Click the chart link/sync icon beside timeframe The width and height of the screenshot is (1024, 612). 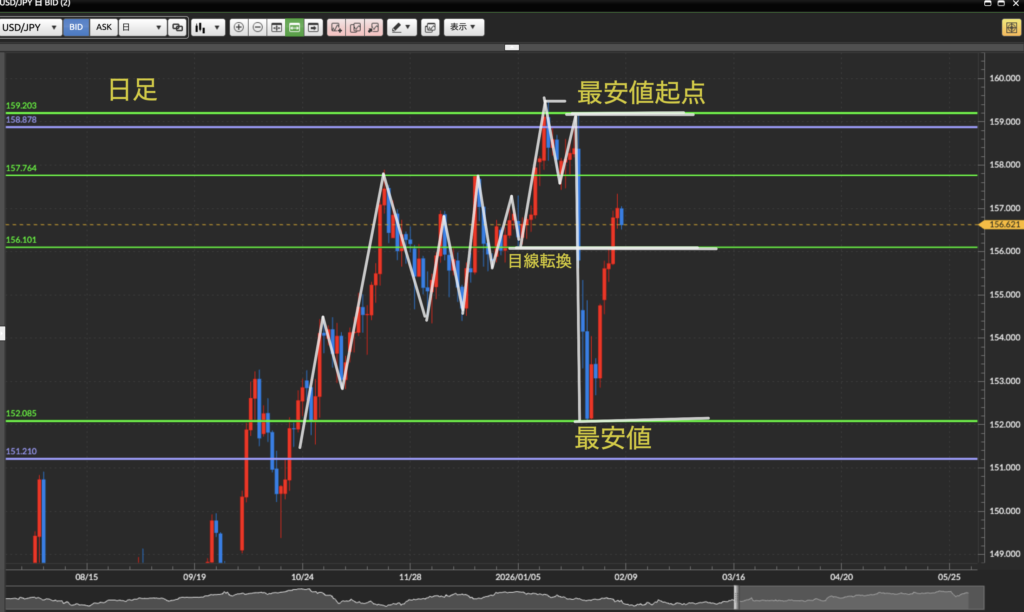coord(177,28)
